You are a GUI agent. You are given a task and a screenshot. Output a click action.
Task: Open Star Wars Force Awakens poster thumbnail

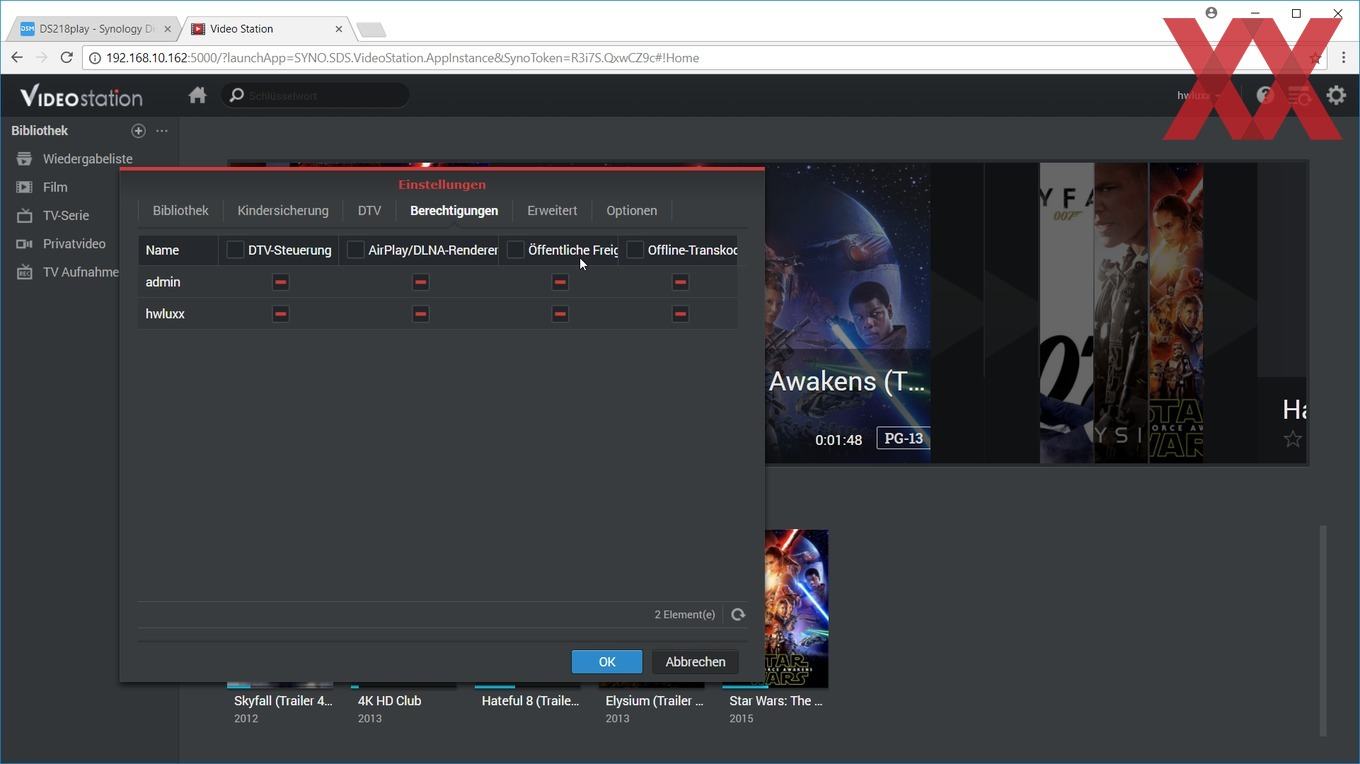click(797, 608)
